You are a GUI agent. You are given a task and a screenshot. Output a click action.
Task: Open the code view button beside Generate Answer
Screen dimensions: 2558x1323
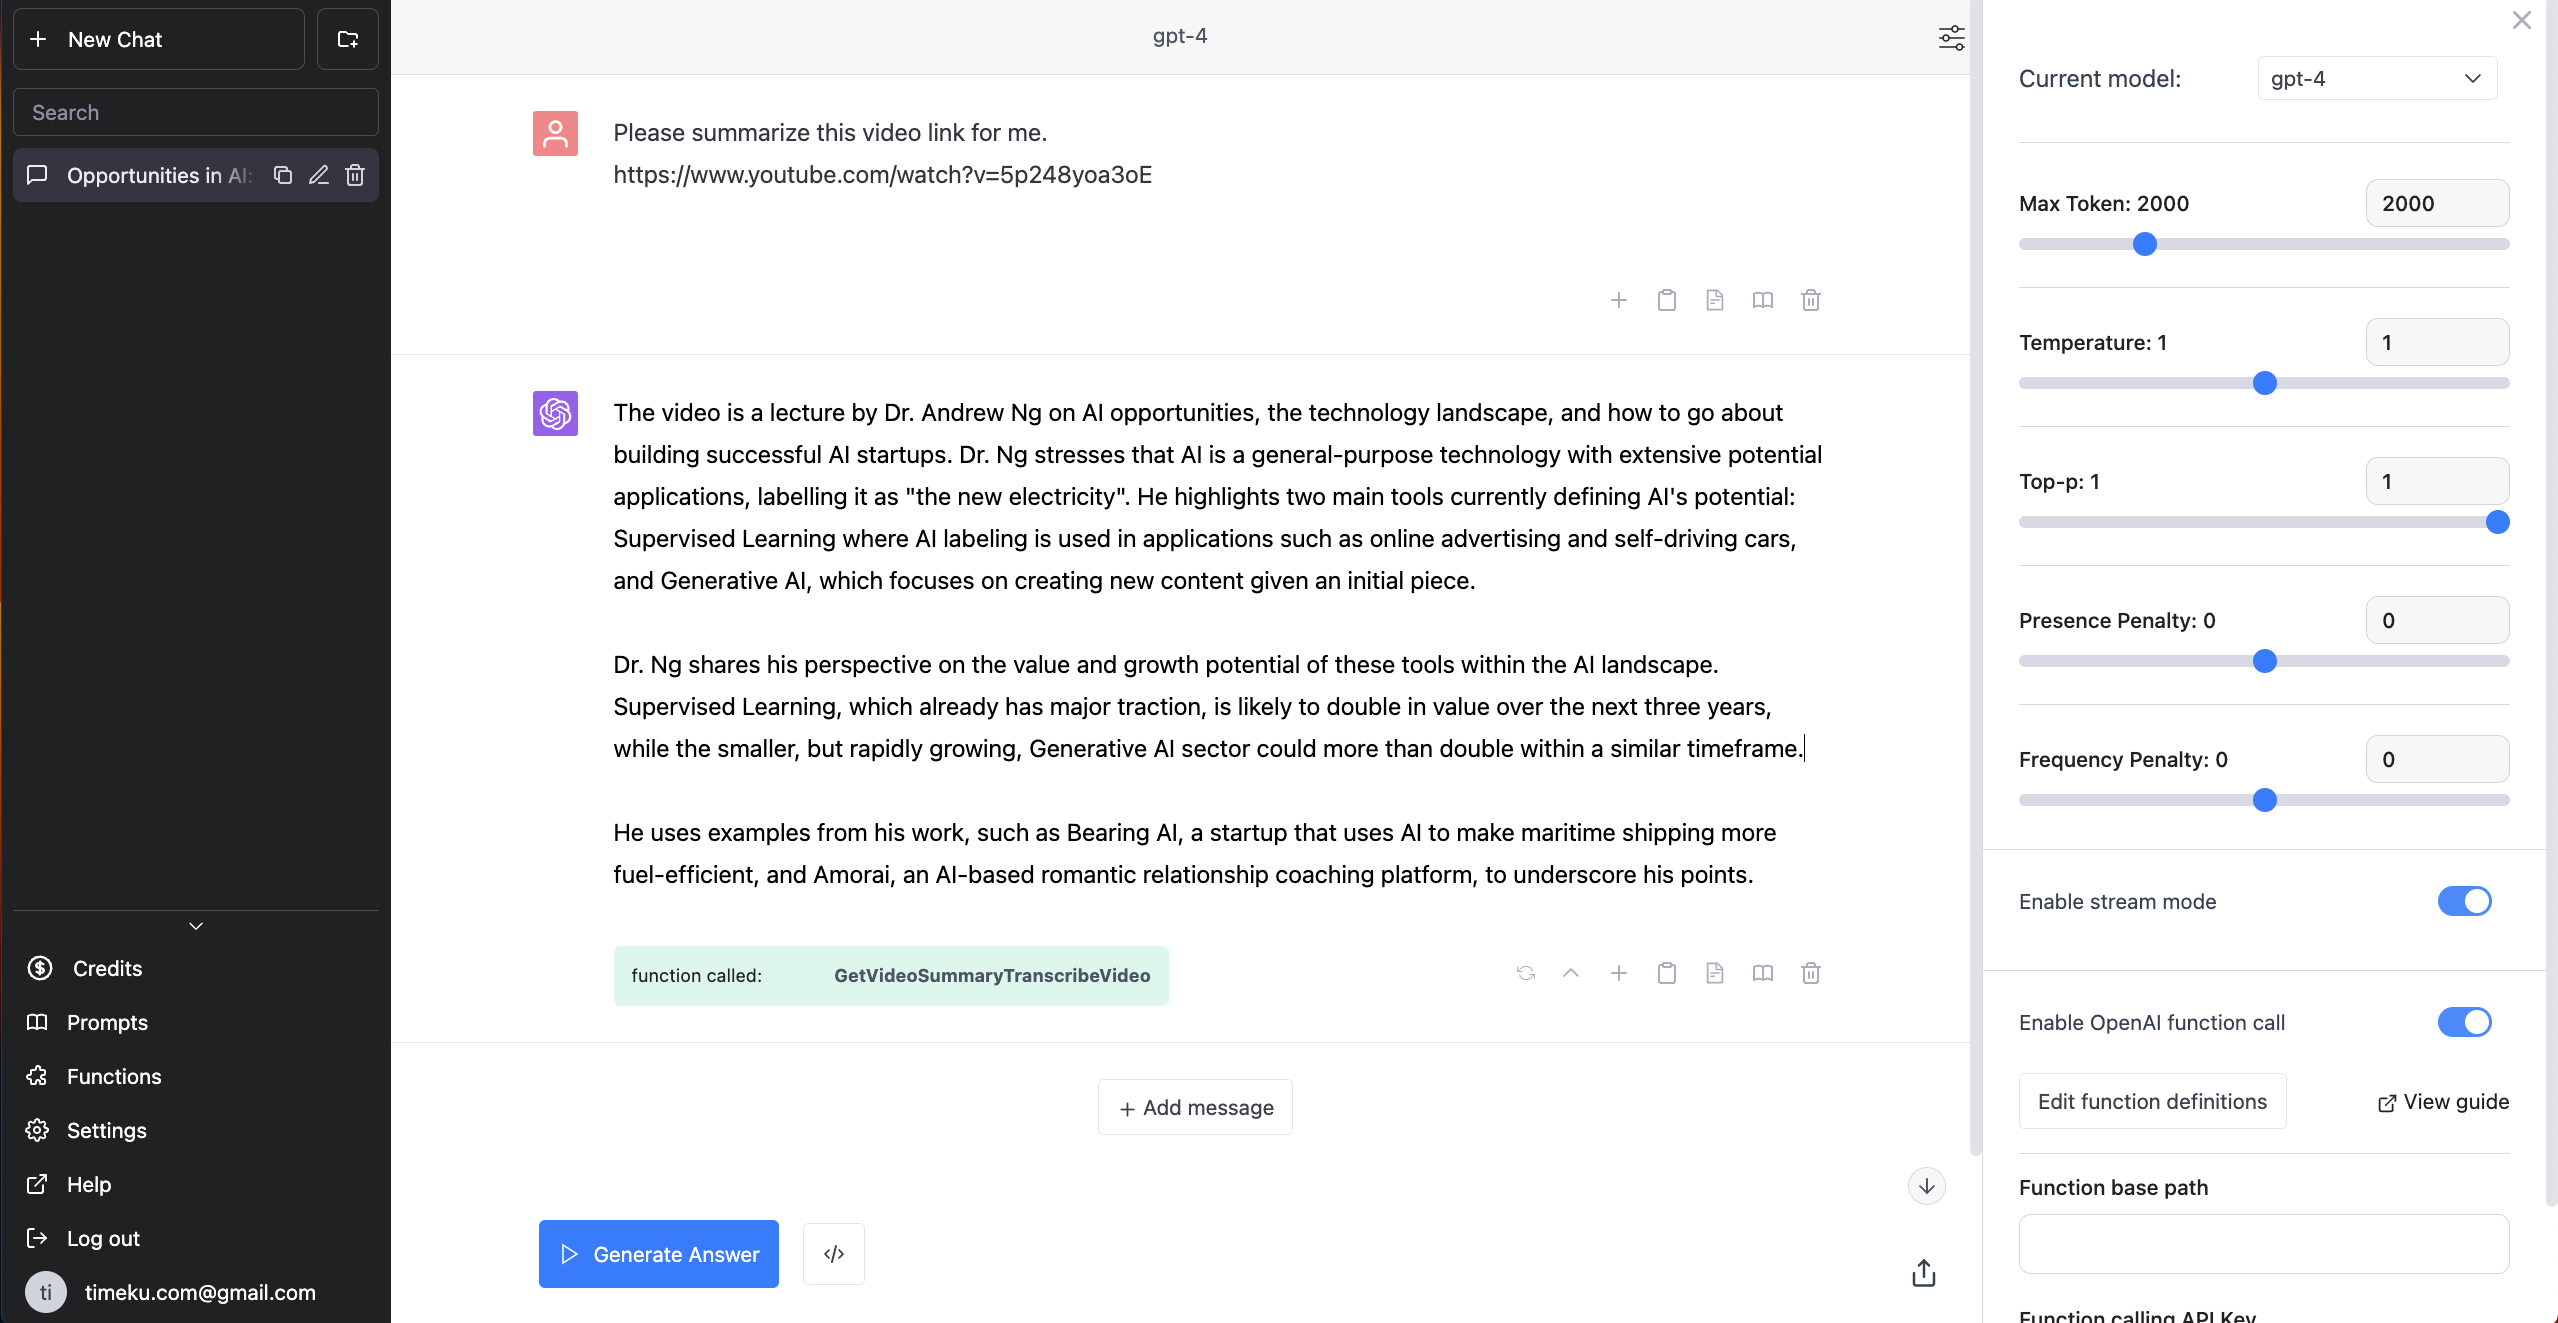pos(834,1254)
